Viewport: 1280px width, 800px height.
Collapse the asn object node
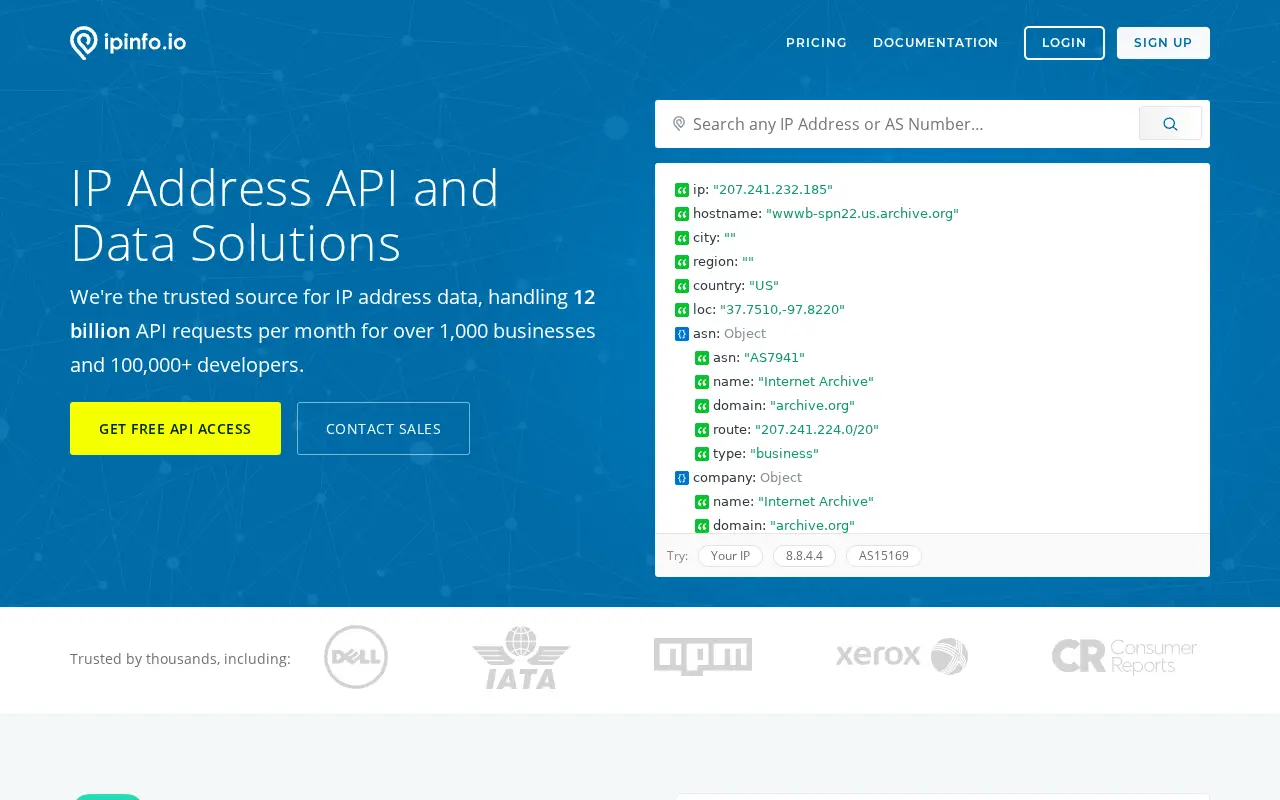682,334
